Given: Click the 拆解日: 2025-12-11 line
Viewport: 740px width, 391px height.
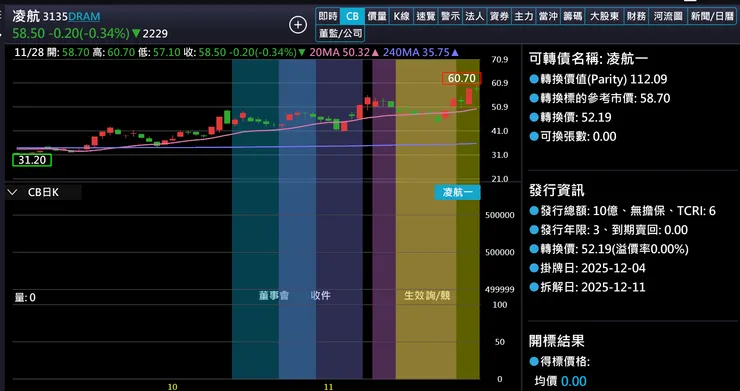Looking at the screenshot, I should 587,287.
